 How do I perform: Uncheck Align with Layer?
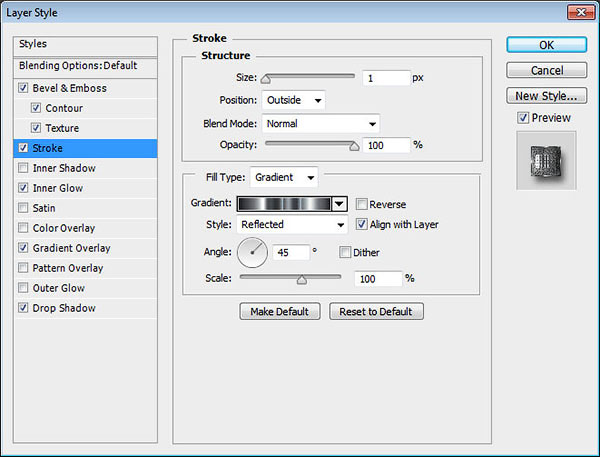pos(361,224)
